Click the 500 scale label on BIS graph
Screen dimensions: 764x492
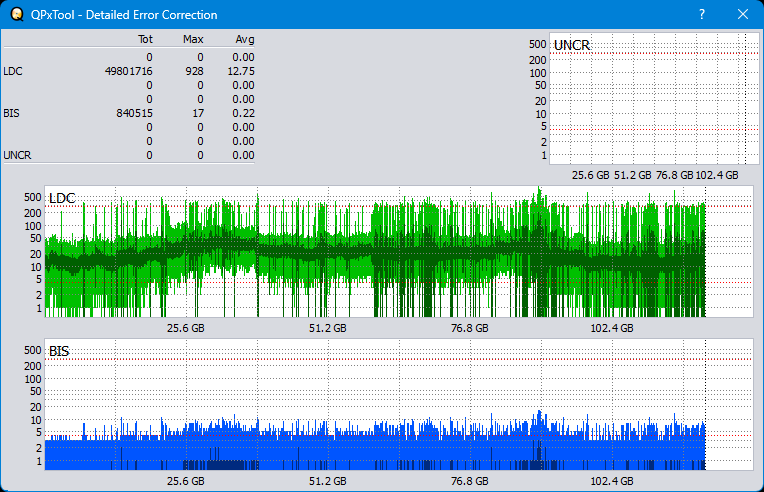33,350
